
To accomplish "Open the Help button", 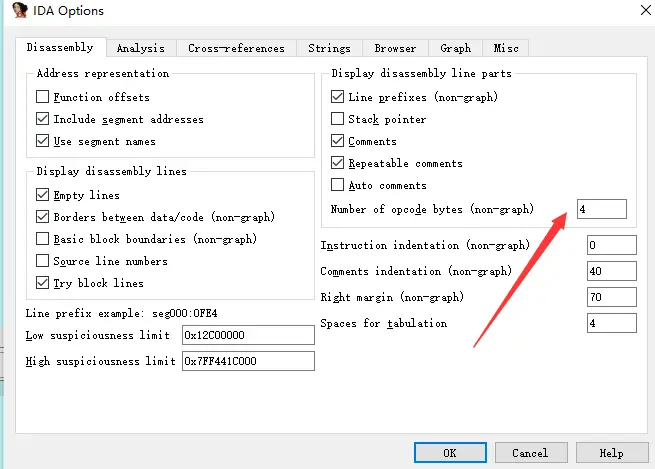I will [x=612, y=453].
